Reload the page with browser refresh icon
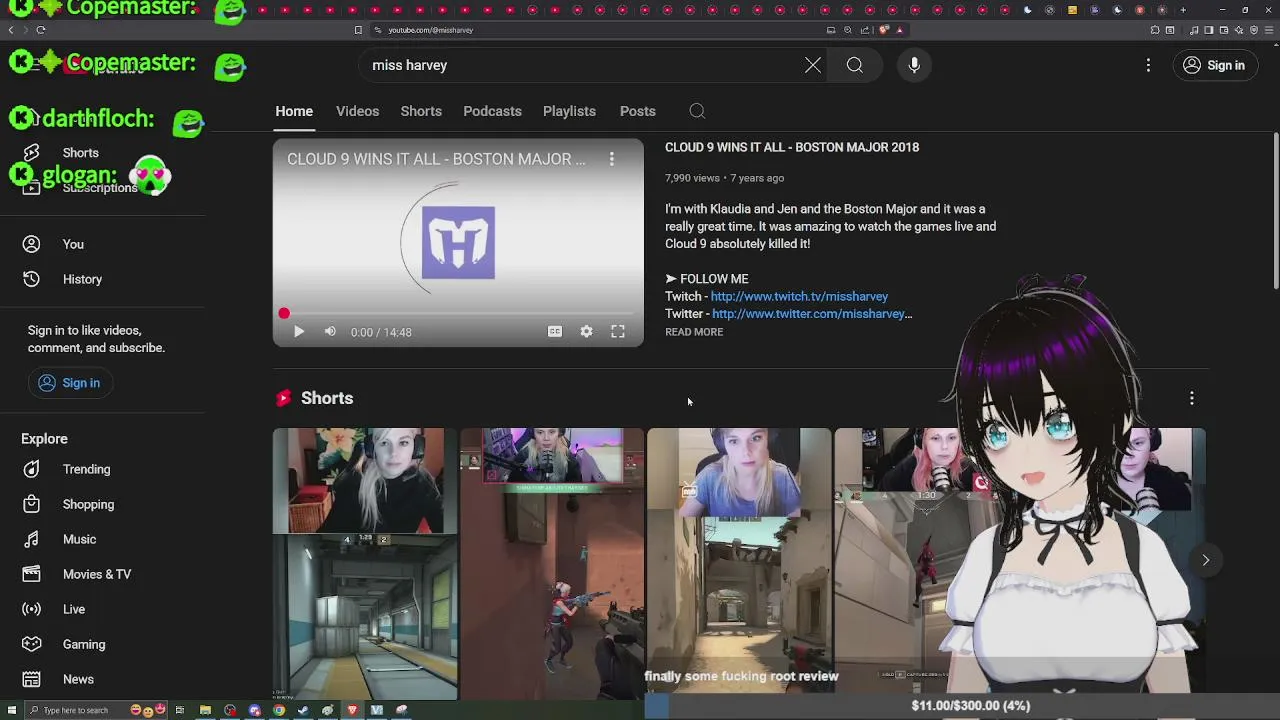1280x720 pixels. 40,30
